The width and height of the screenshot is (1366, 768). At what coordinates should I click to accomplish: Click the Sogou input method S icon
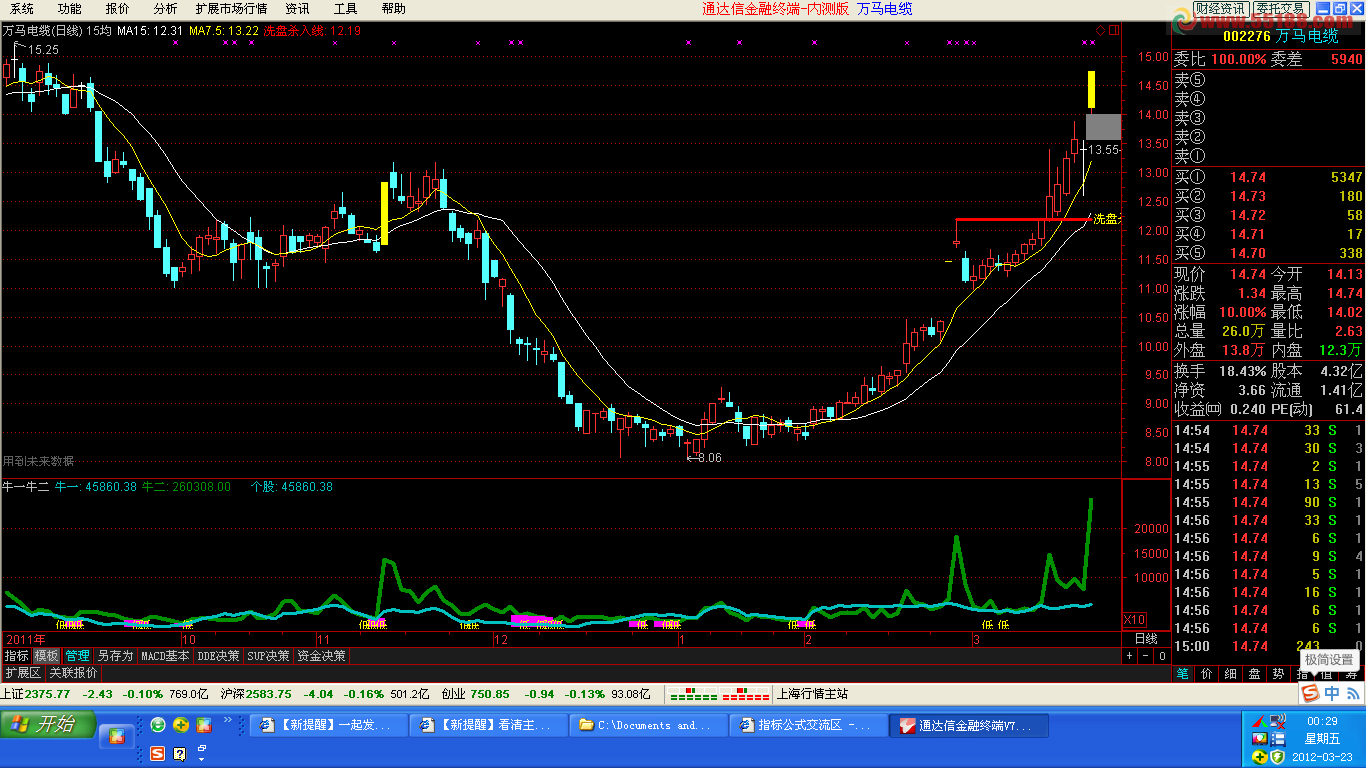[1309, 693]
